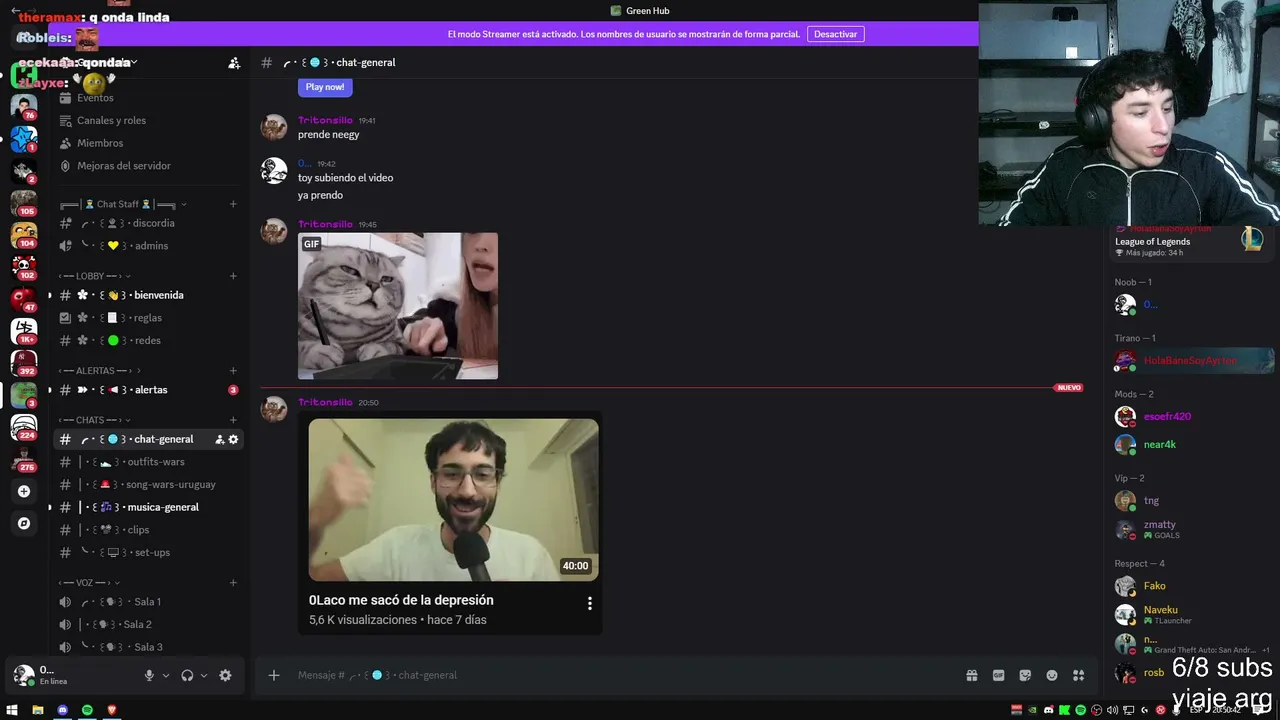Open the server with 275 badge
This screenshot has height=720, width=1280.
24,459
